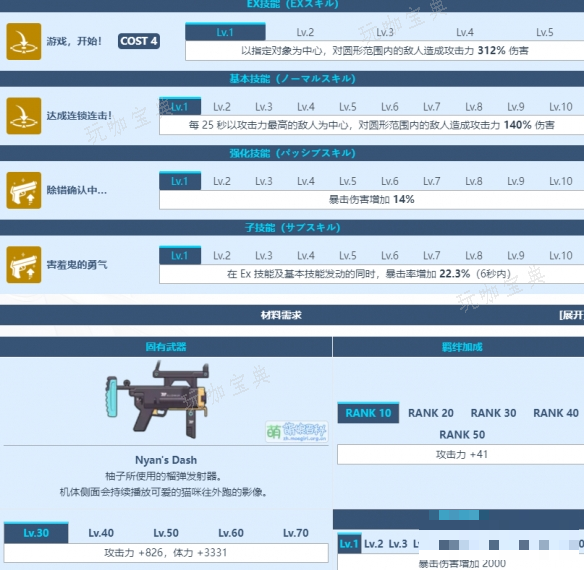Image resolution: width=584 pixels, height=570 pixels.
Task: Click the 羁绊加成 section header
Action: pos(462,347)
